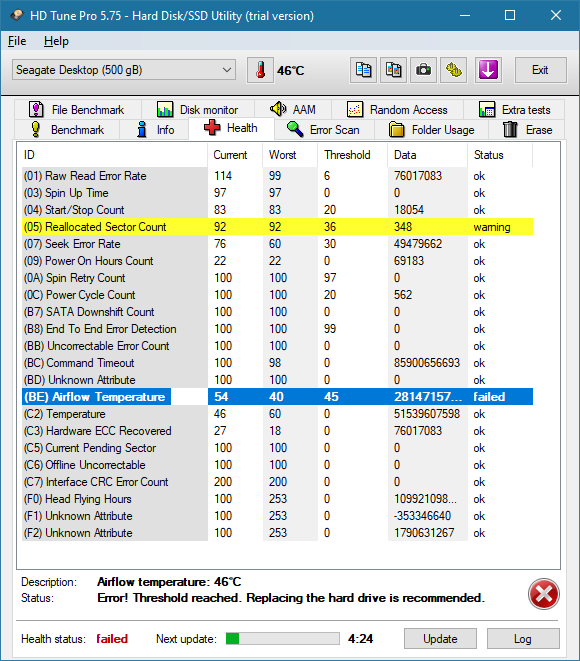Image resolution: width=580 pixels, height=661 pixels.
Task: Select Head Flying Hours row
Action: 277,499
